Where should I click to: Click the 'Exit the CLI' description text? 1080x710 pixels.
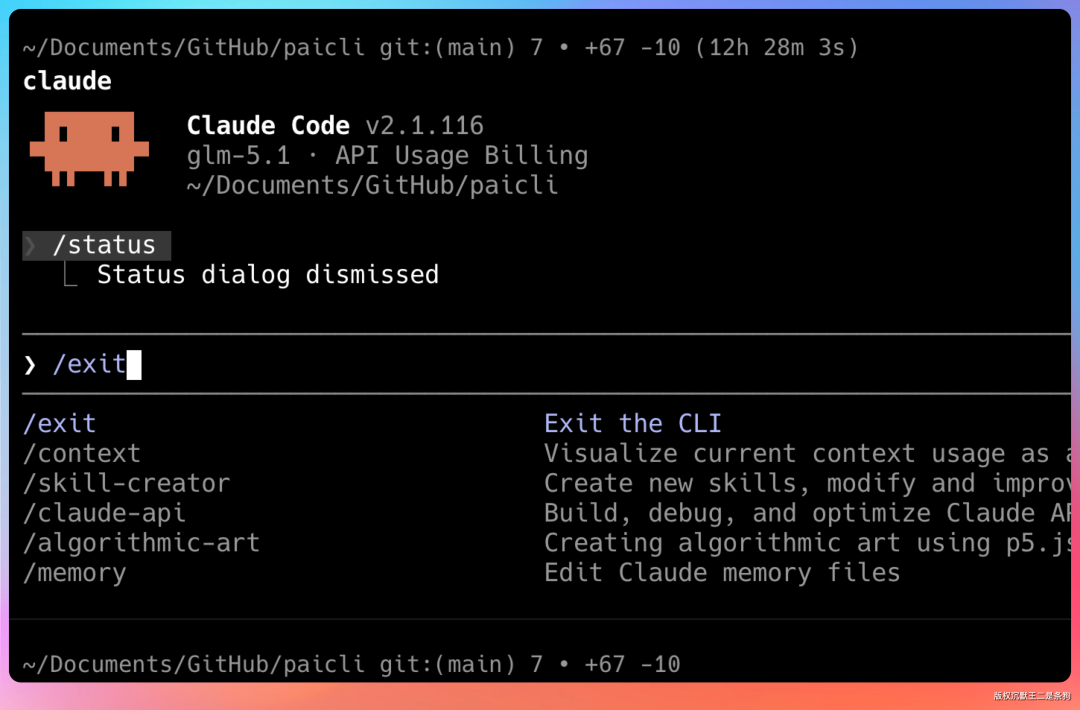[x=633, y=423]
